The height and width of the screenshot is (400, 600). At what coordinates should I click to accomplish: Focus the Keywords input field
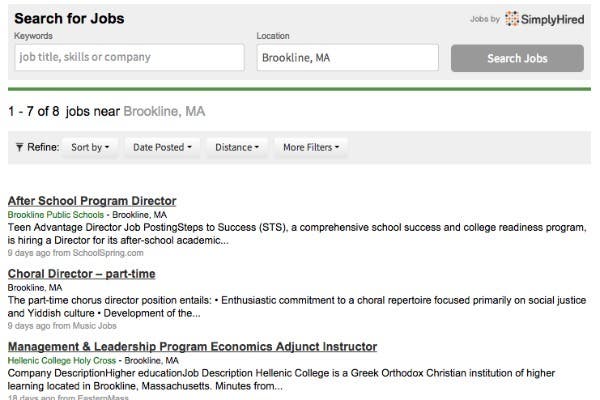(129, 58)
